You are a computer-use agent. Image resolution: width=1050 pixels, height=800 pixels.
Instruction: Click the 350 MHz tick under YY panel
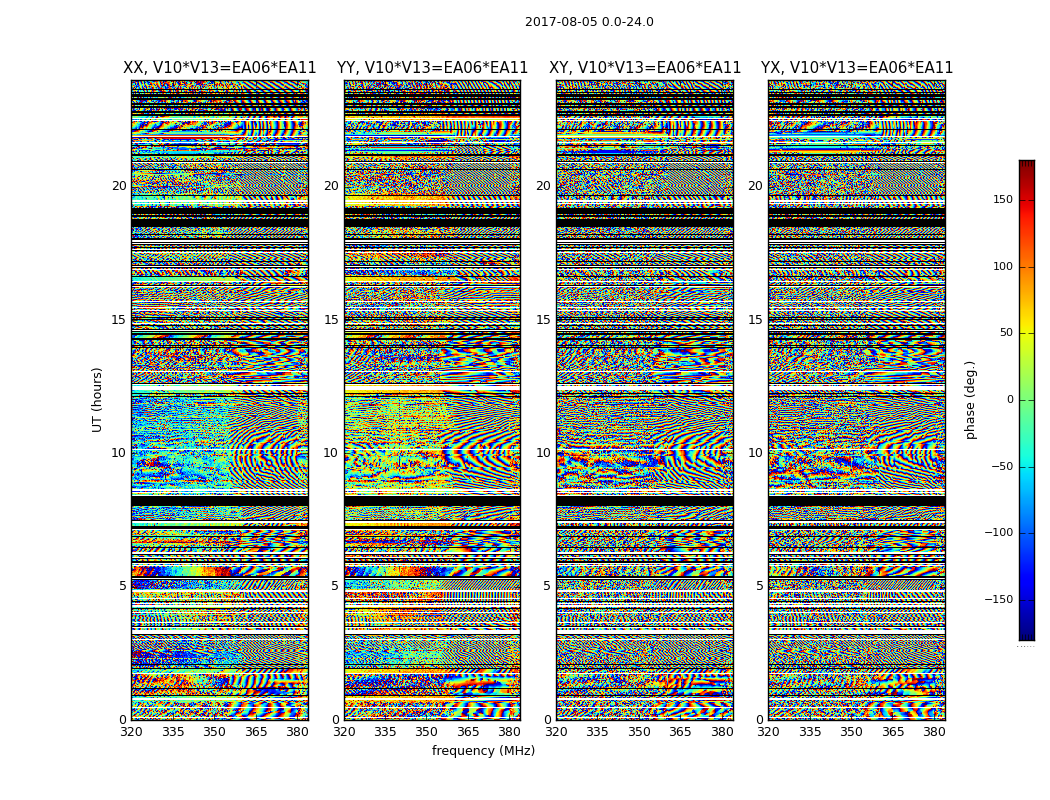427,732
